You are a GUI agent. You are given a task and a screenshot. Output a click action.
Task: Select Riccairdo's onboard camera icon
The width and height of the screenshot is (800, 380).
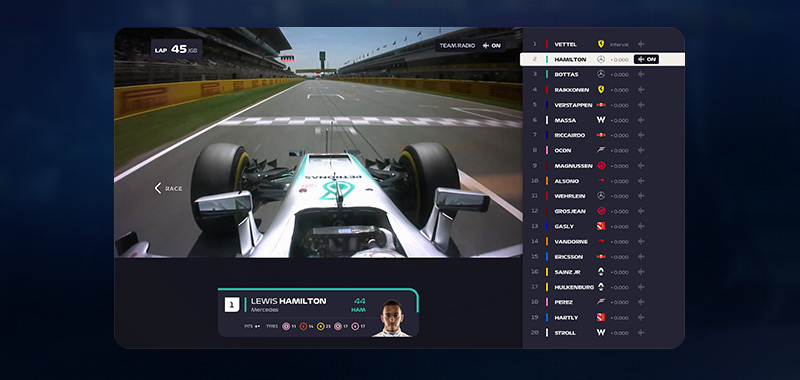tap(641, 135)
